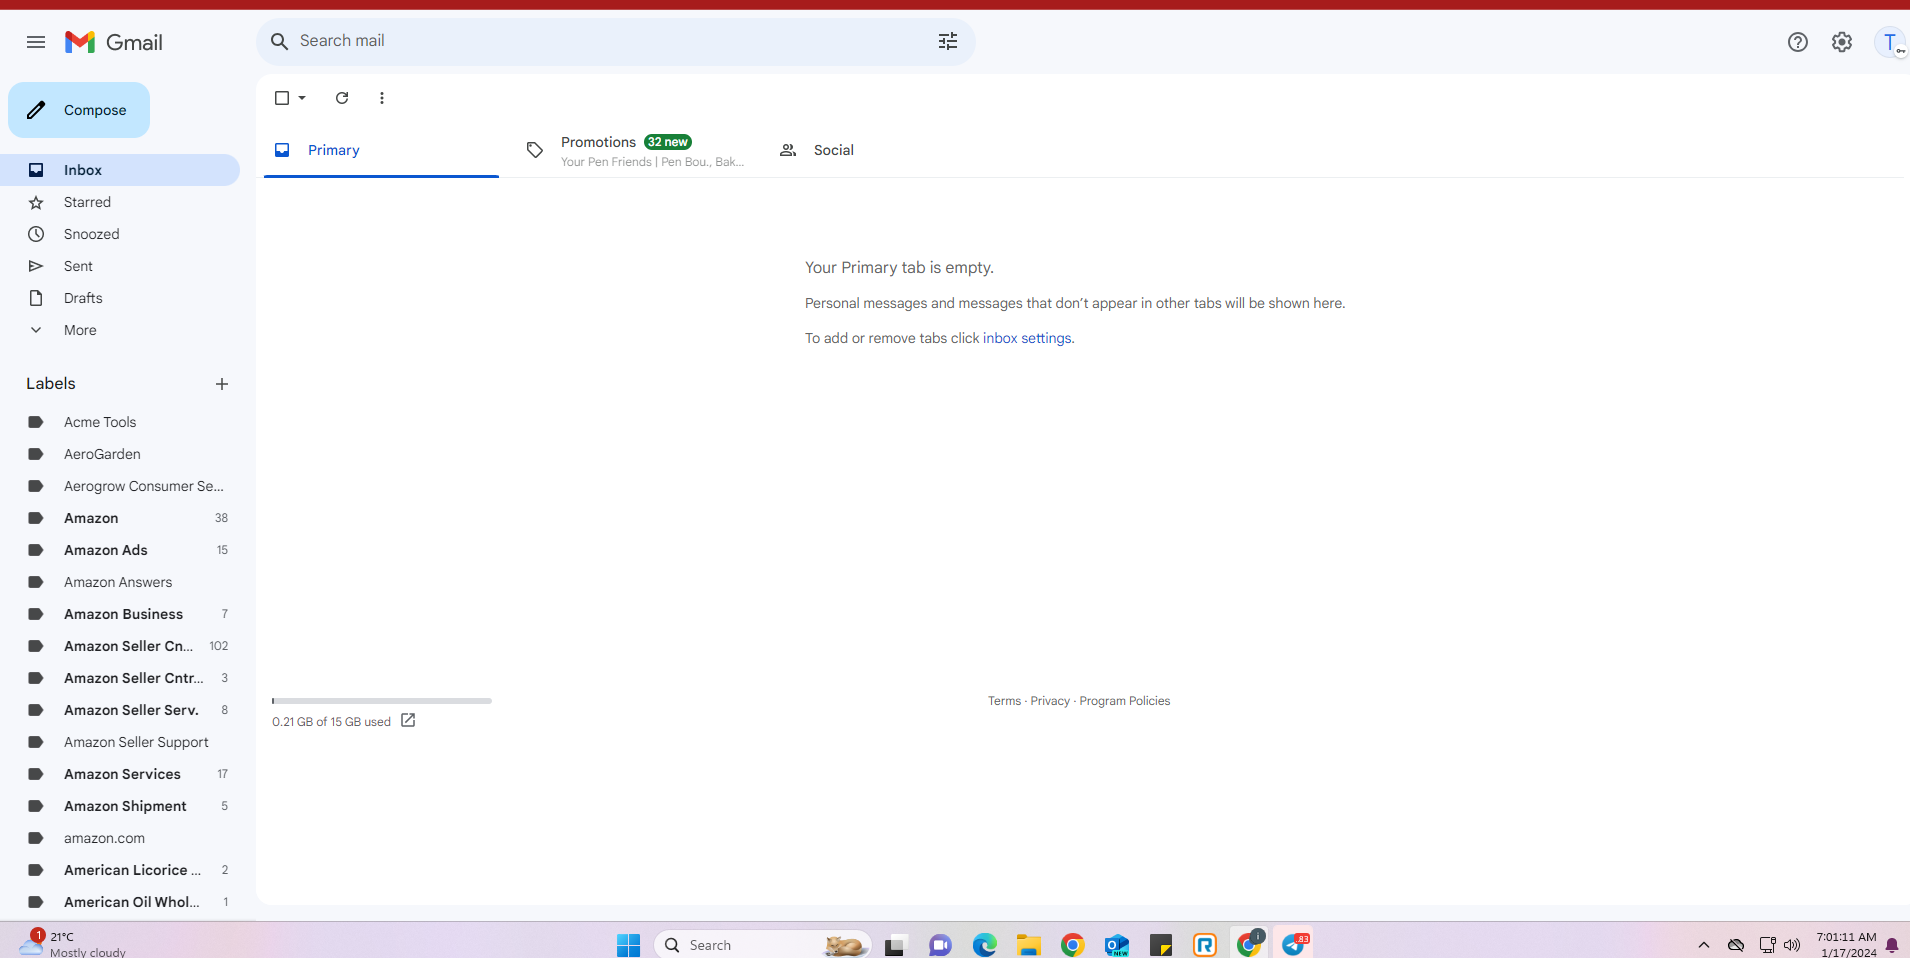Click the Snoozed clock icon in sidebar
1910x958 pixels.
(36, 234)
